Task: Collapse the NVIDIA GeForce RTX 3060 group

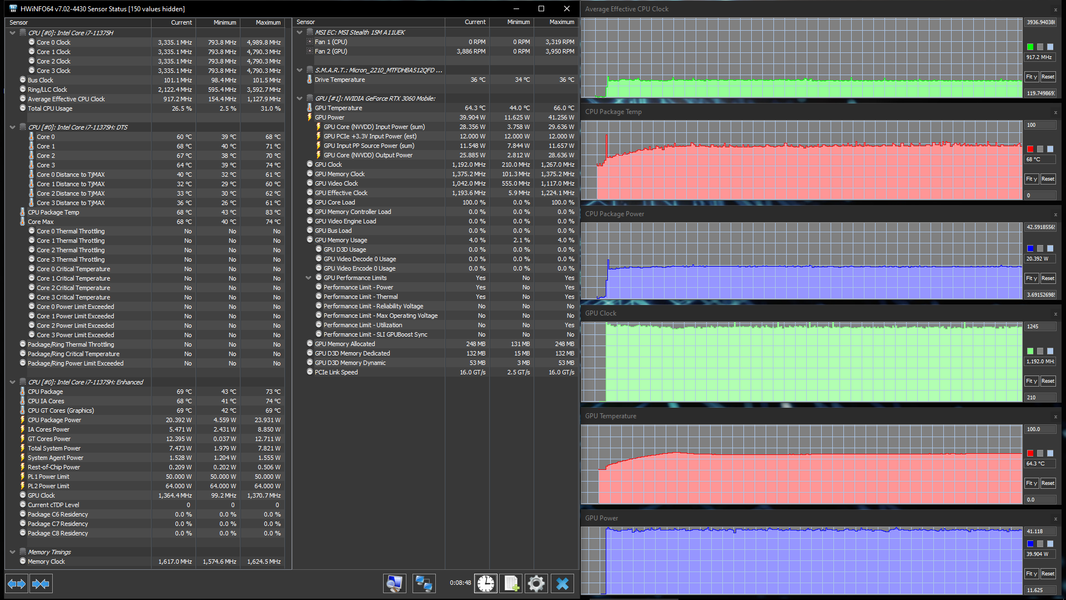Action: pyautogui.click(x=300, y=98)
